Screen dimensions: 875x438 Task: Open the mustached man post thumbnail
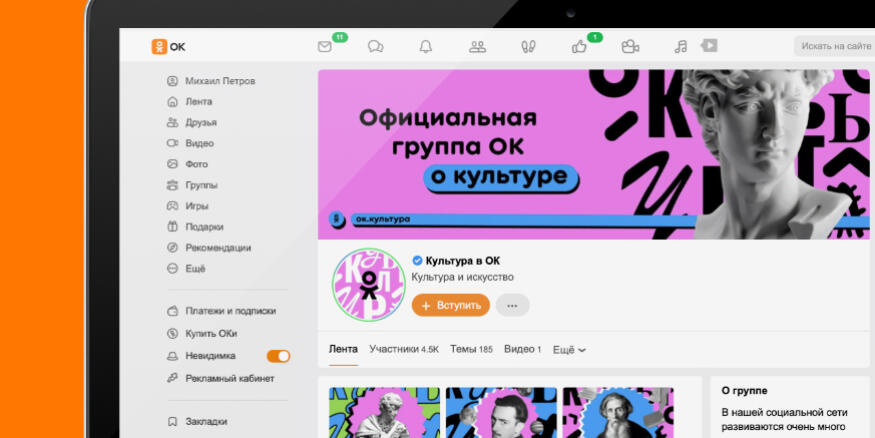pos(501,412)
